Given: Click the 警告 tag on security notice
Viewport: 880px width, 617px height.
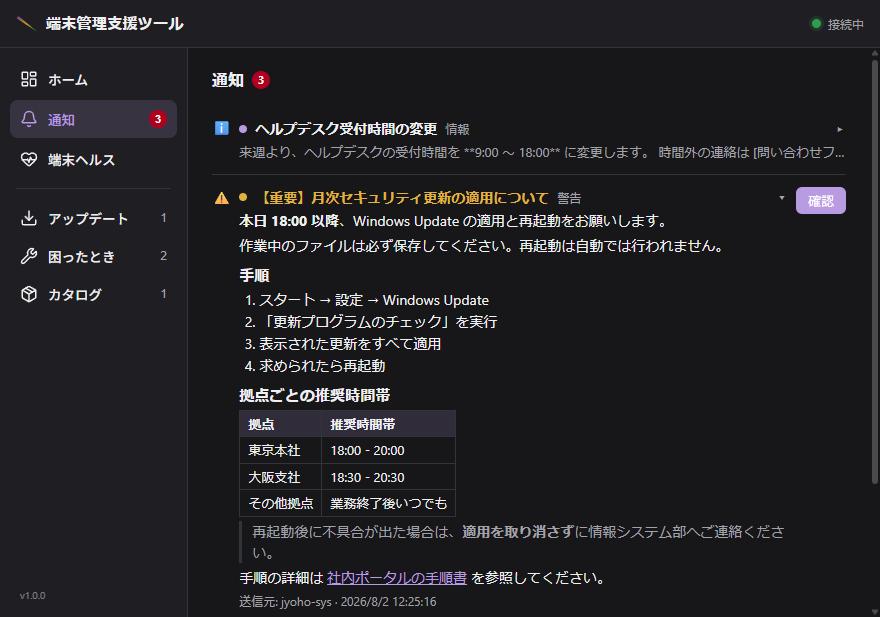Looking at the screenshot, I should tap(569, 198).
